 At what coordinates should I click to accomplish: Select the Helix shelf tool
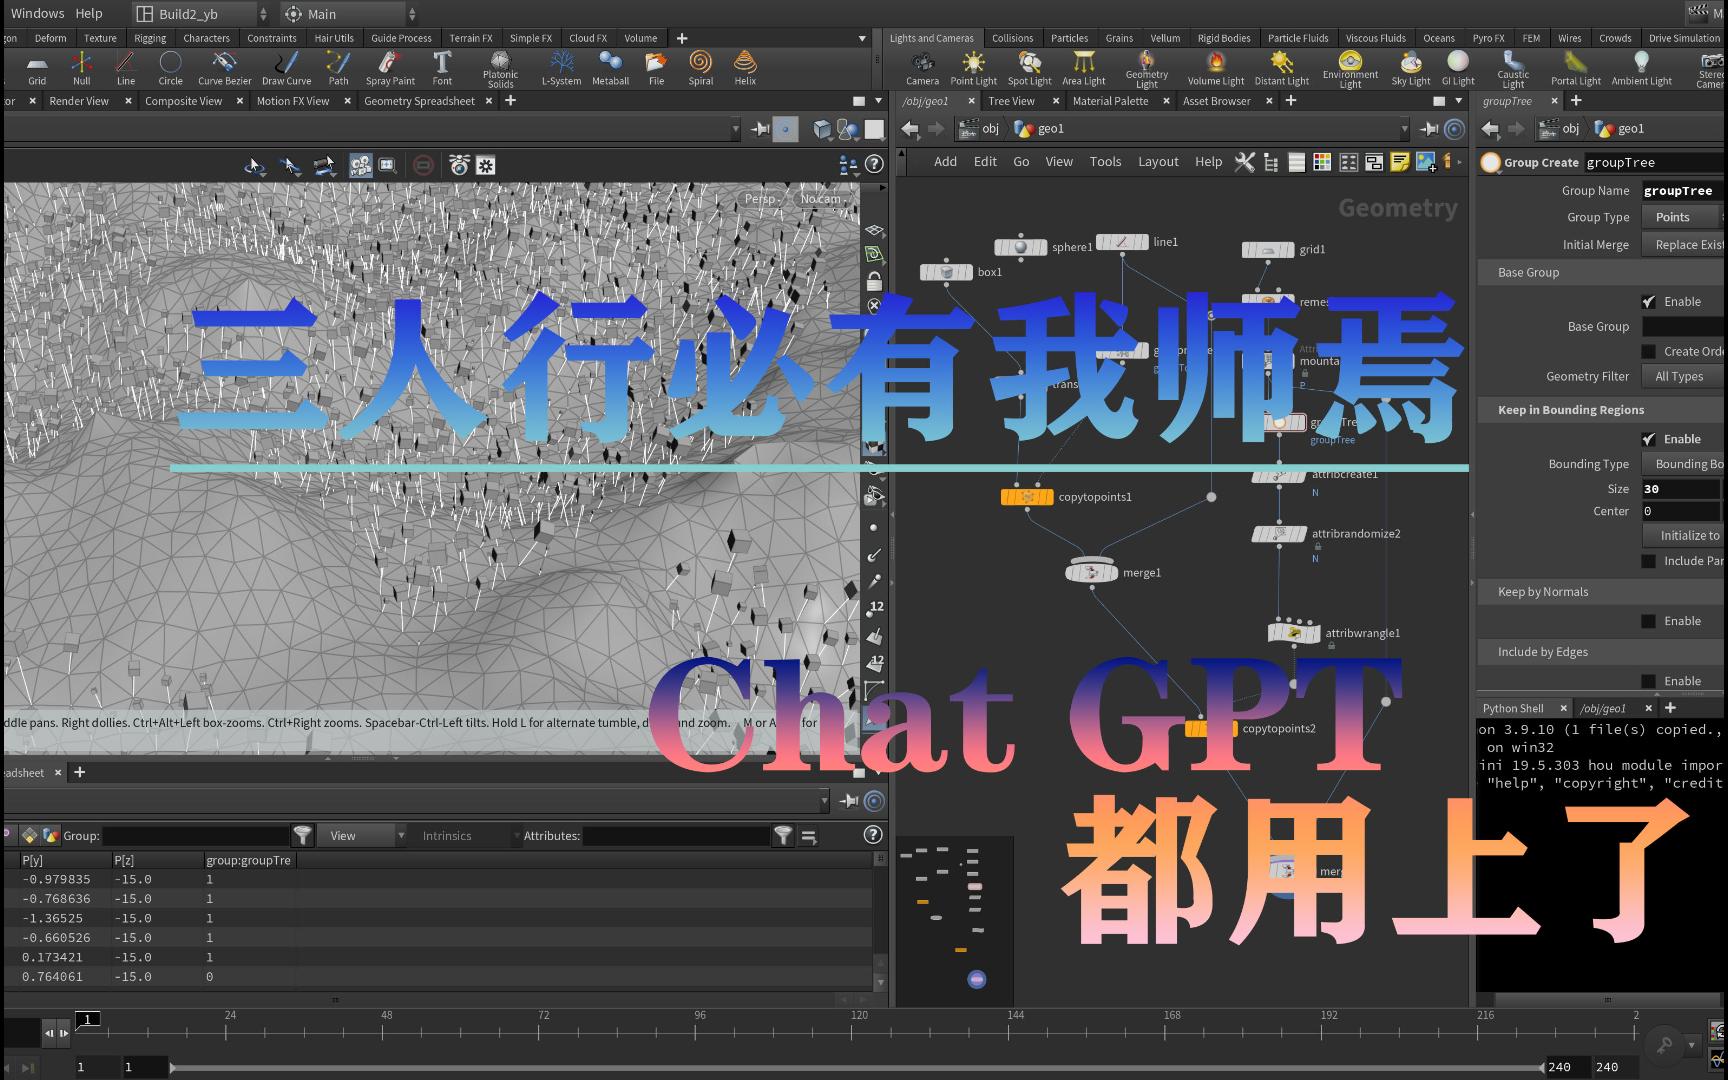click(745, 68)
